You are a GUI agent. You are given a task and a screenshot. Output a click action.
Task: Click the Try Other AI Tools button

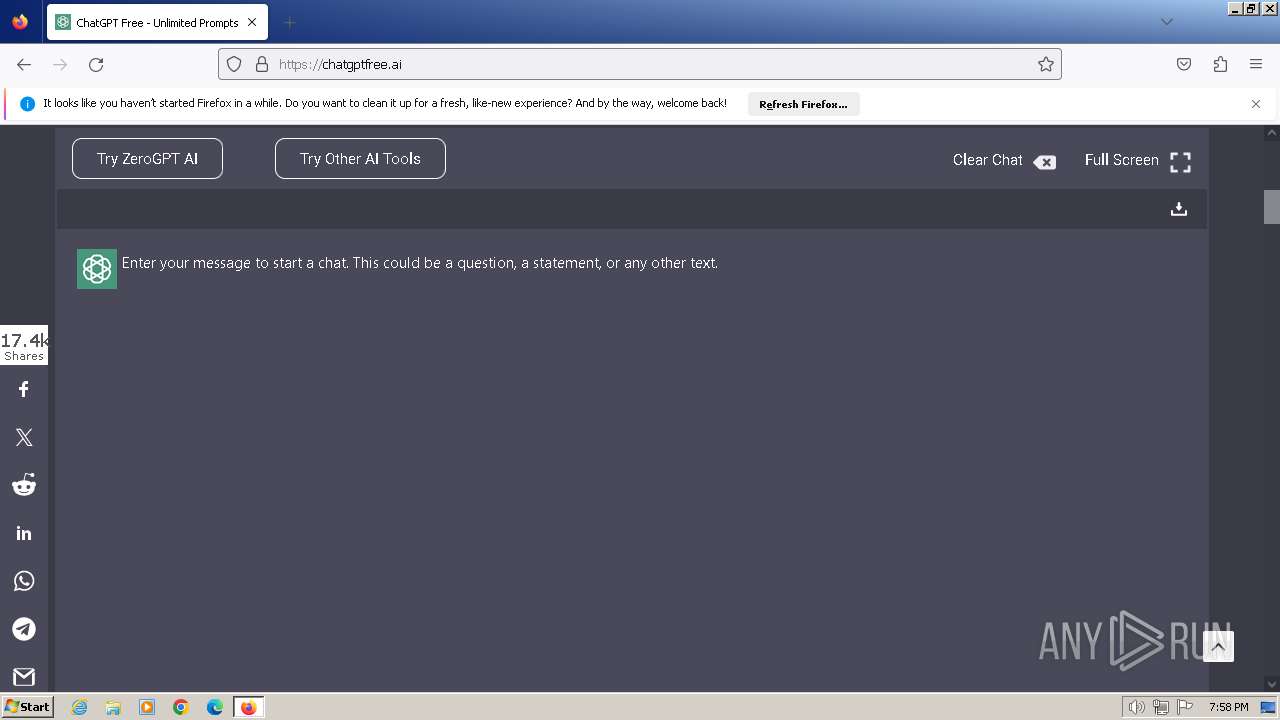(x=360, y=159)
